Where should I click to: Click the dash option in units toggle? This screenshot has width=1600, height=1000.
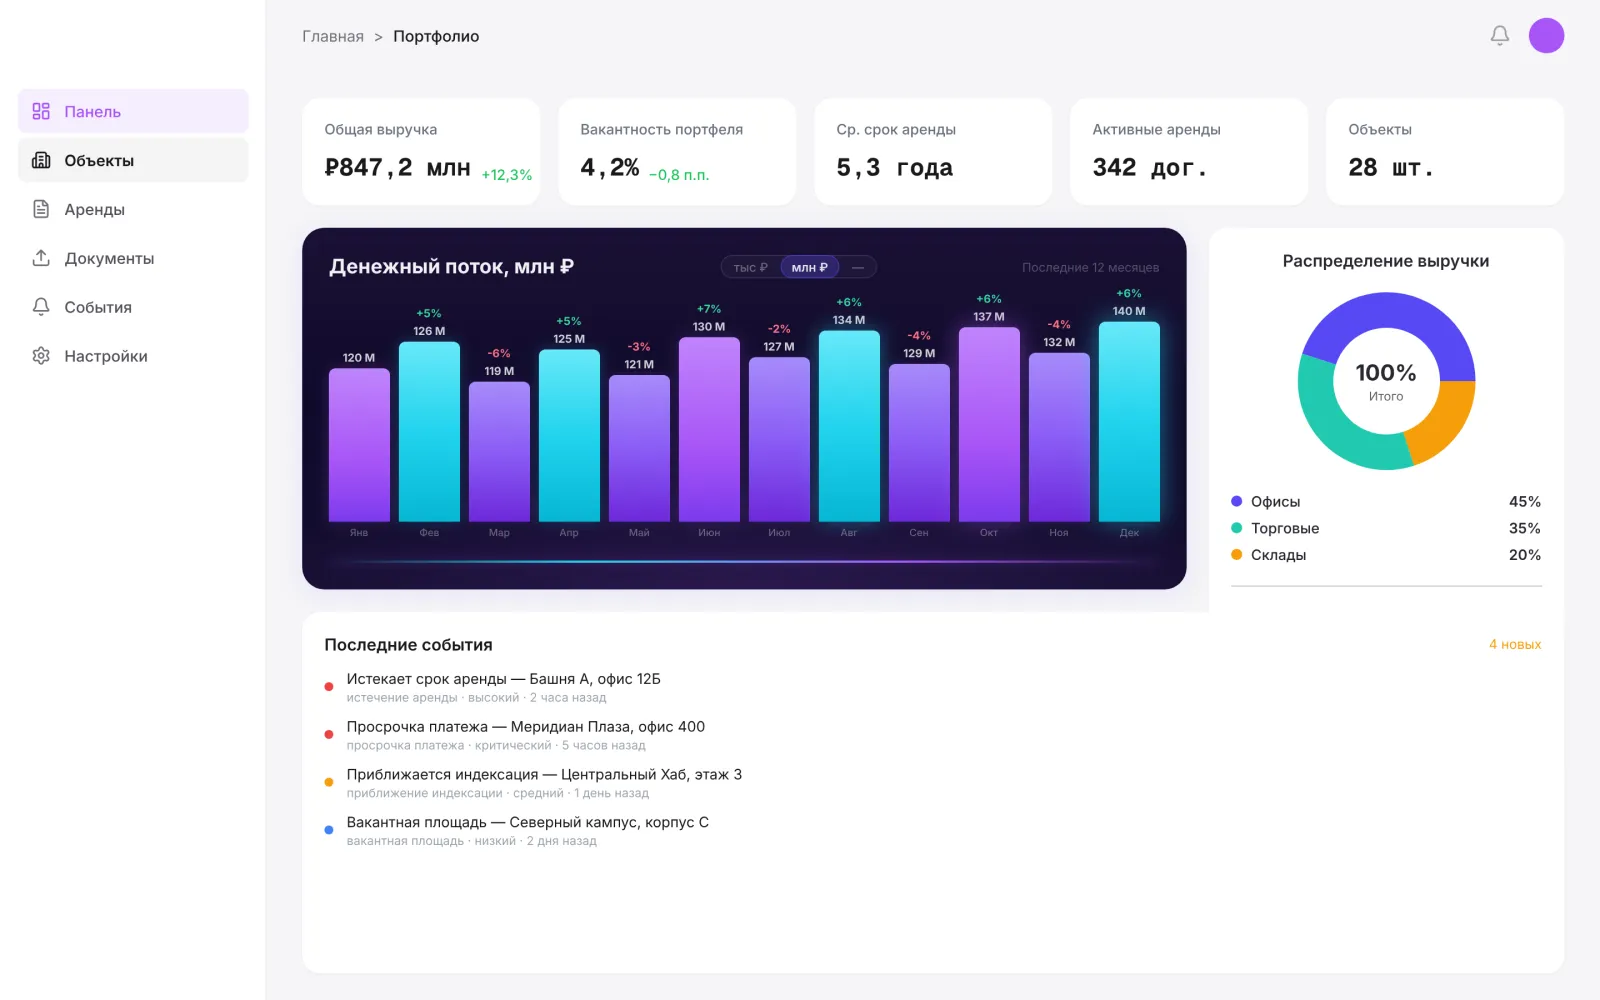pyautogui.click(x=858, y=267)
